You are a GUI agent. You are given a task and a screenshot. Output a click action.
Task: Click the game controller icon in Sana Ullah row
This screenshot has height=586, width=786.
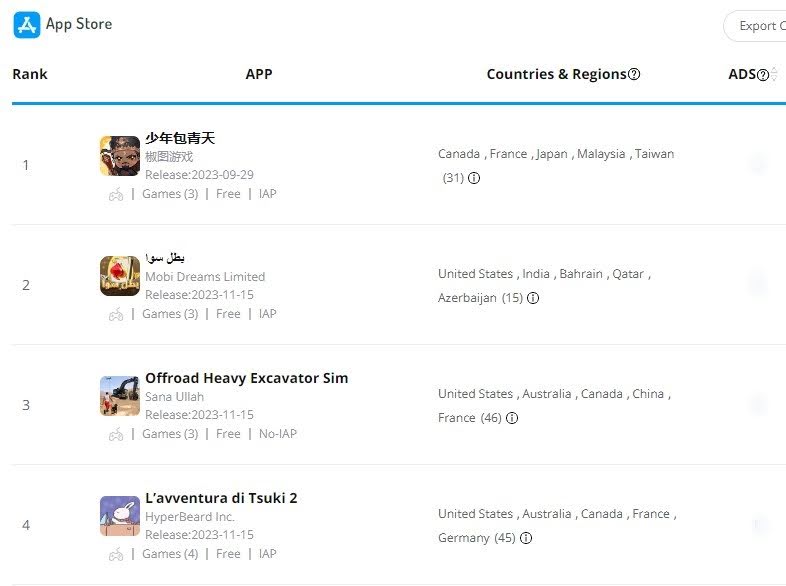[x=116, y=435]
